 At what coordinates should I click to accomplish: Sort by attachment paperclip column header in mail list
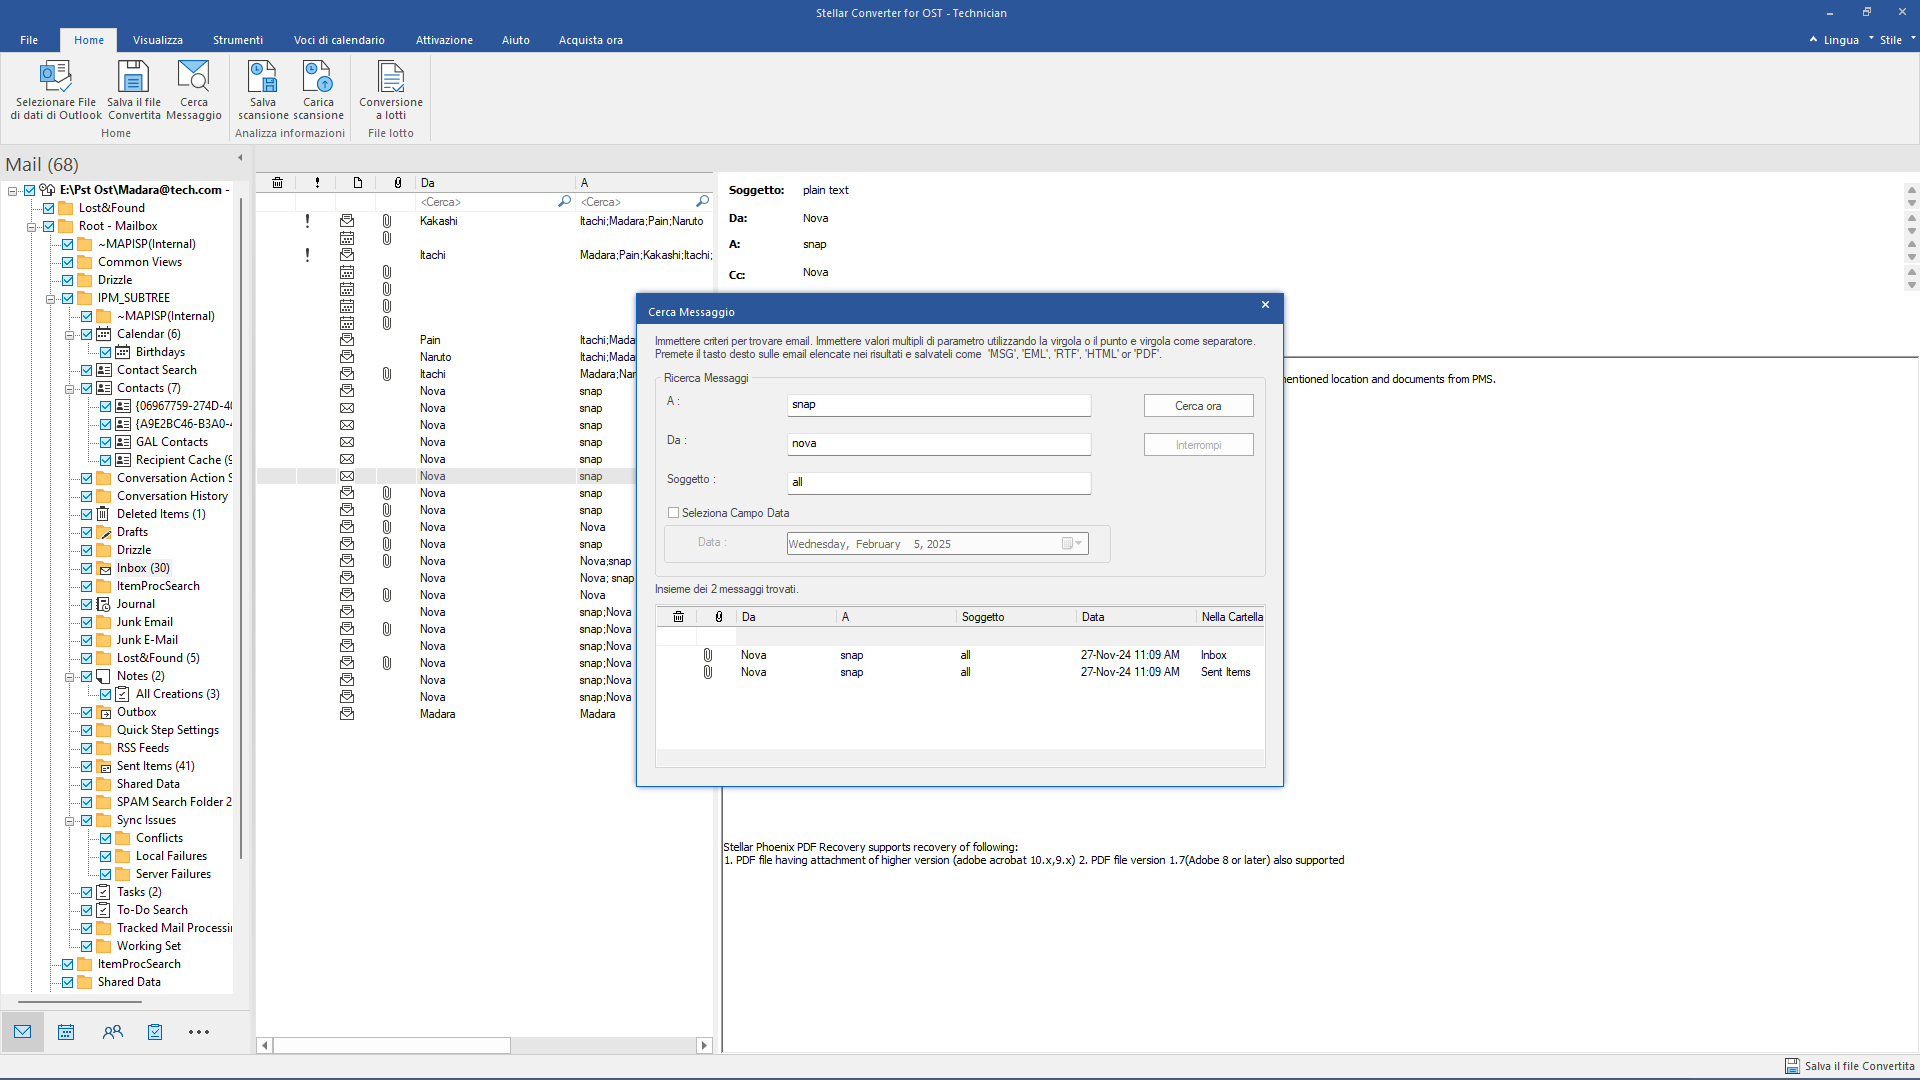[398, 183]
